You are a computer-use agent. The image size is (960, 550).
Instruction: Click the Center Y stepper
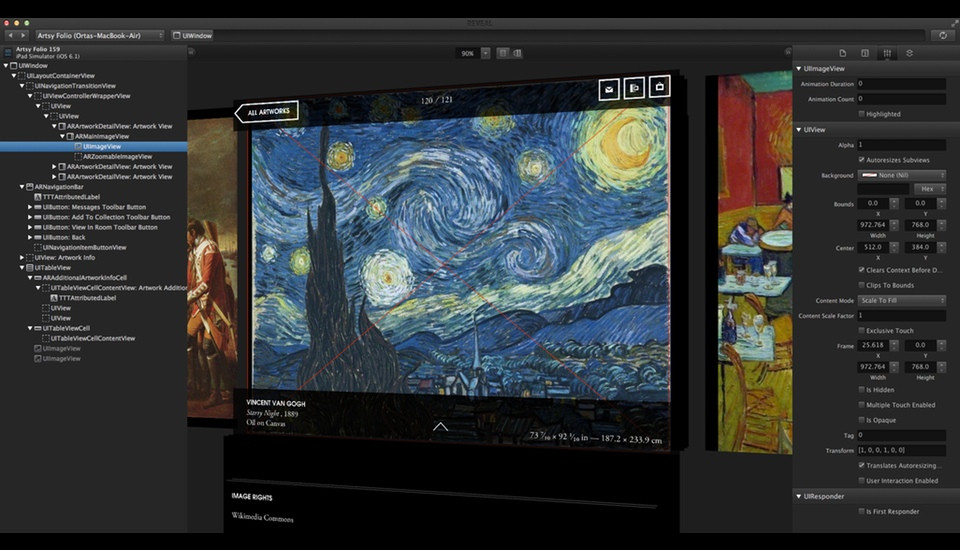(942, 247)
